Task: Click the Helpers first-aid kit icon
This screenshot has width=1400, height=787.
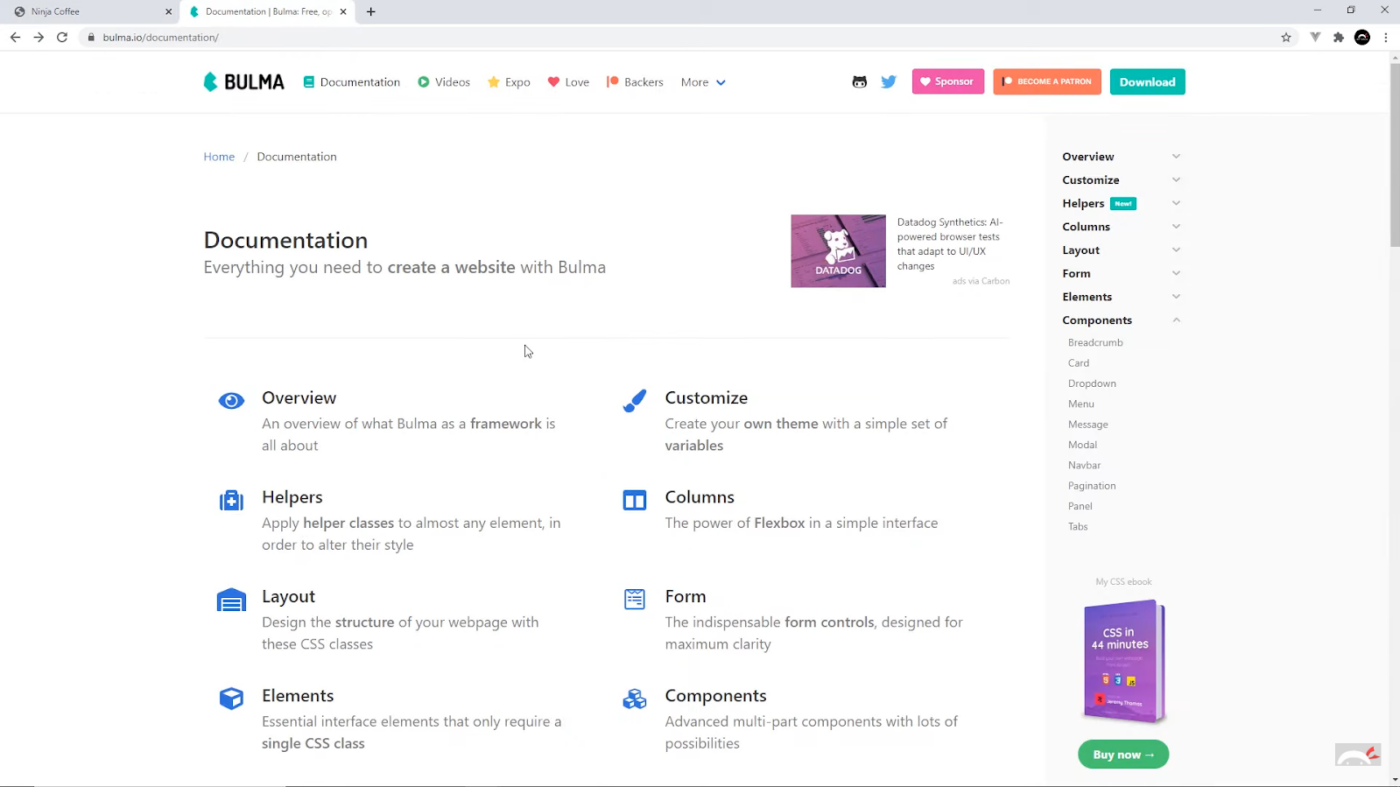Action: 231,499
